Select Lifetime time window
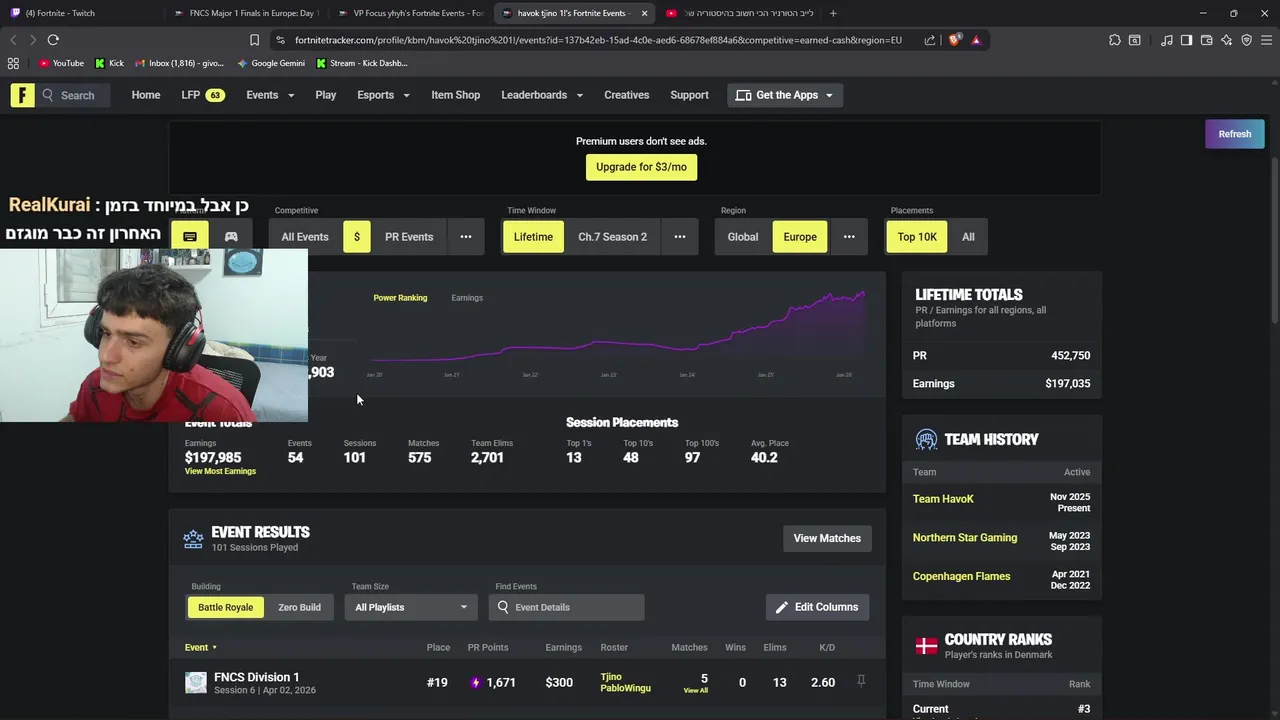1280x720 pixels. (533, 237)
